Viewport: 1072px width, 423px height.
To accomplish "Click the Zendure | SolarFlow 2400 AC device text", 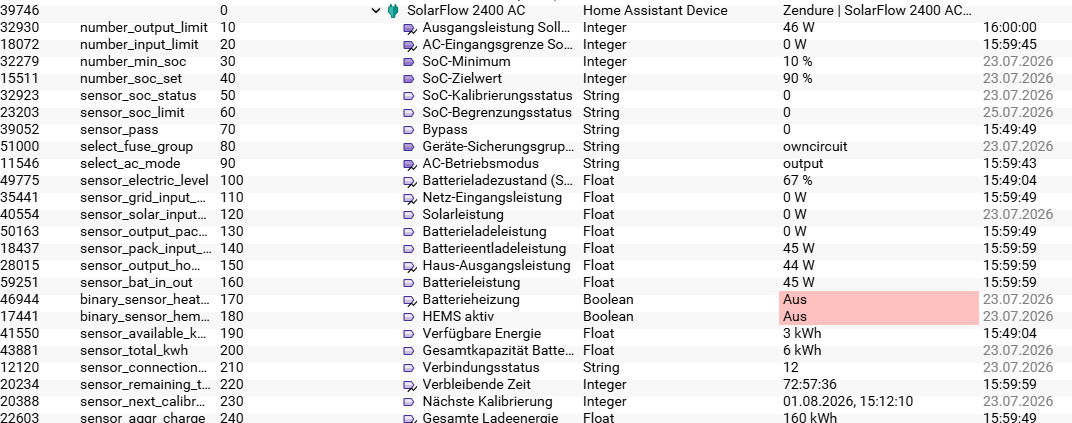I will coord(877,11).
